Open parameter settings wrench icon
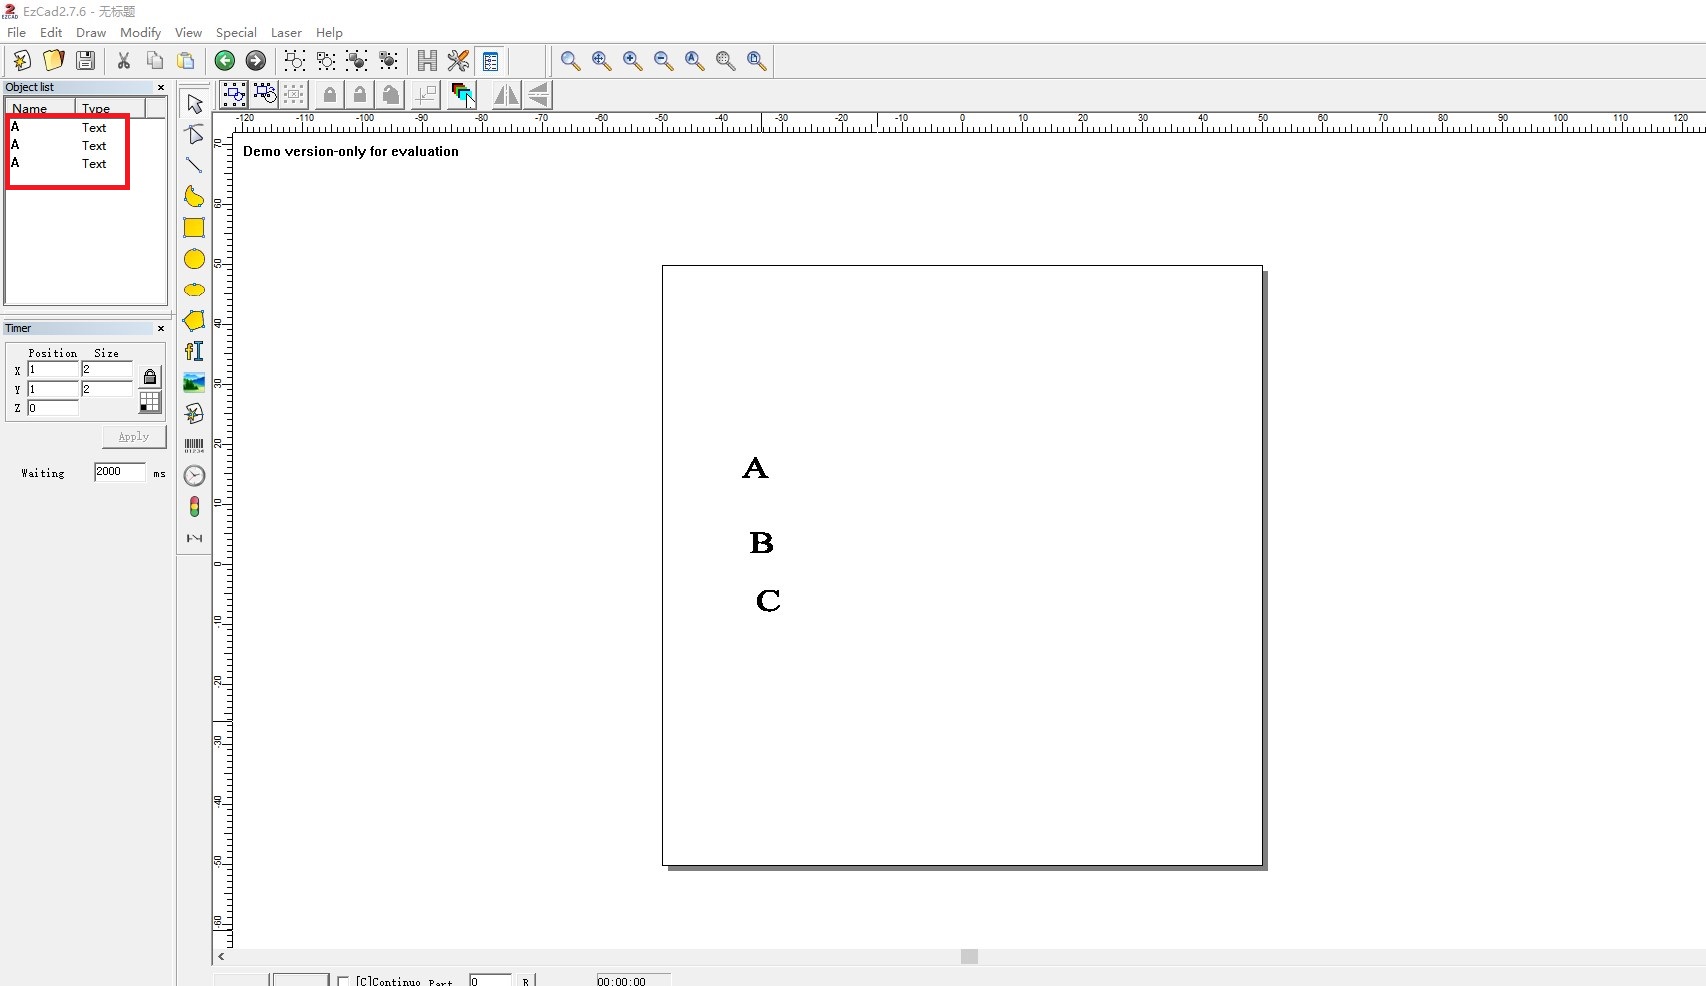This screenshot has width=1706, height=986. (458, 61)
